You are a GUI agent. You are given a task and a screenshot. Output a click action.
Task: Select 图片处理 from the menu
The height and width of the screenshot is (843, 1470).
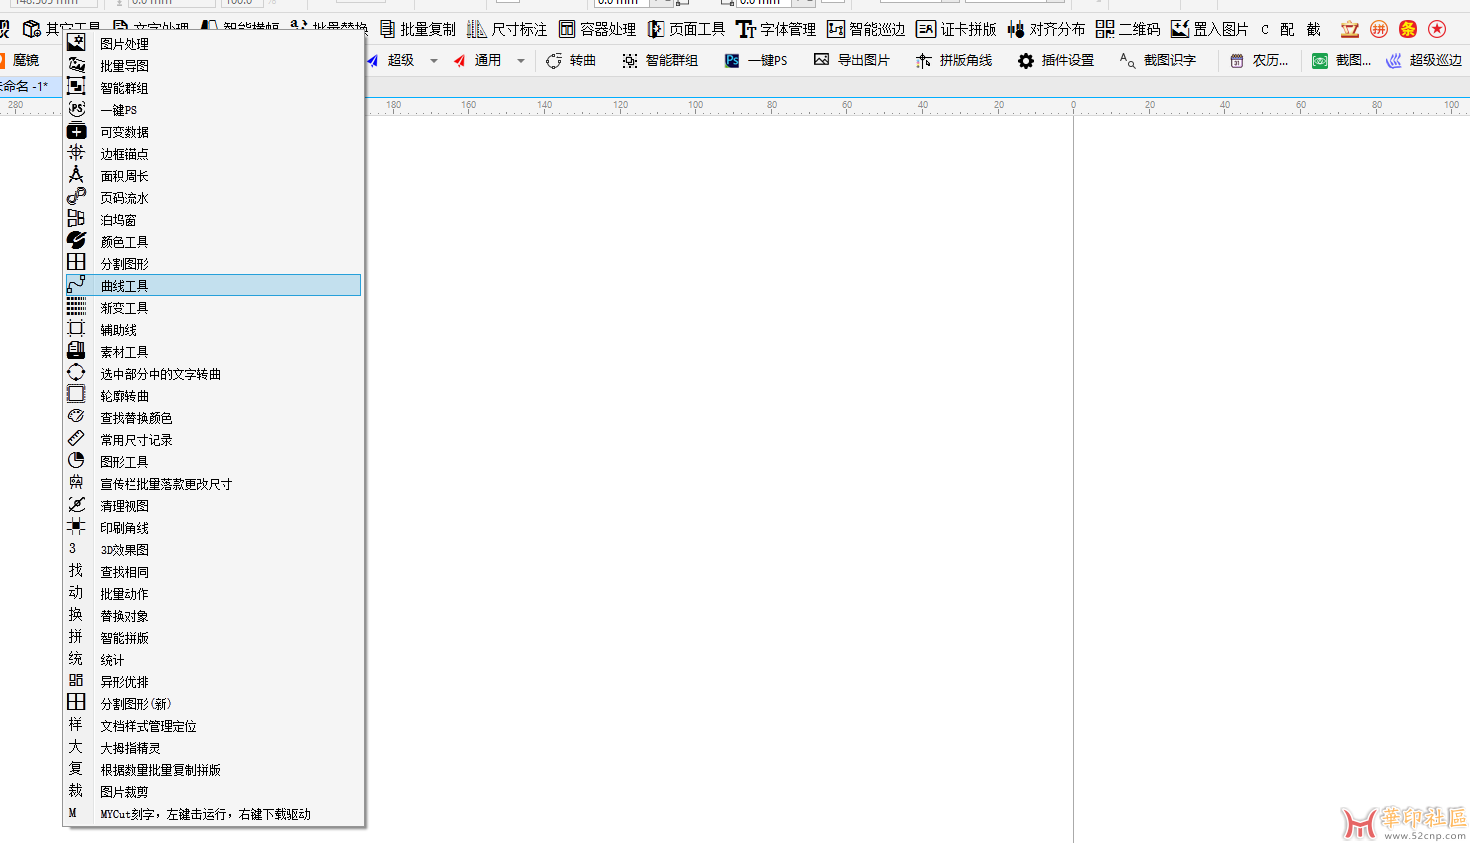coord(124,44)
